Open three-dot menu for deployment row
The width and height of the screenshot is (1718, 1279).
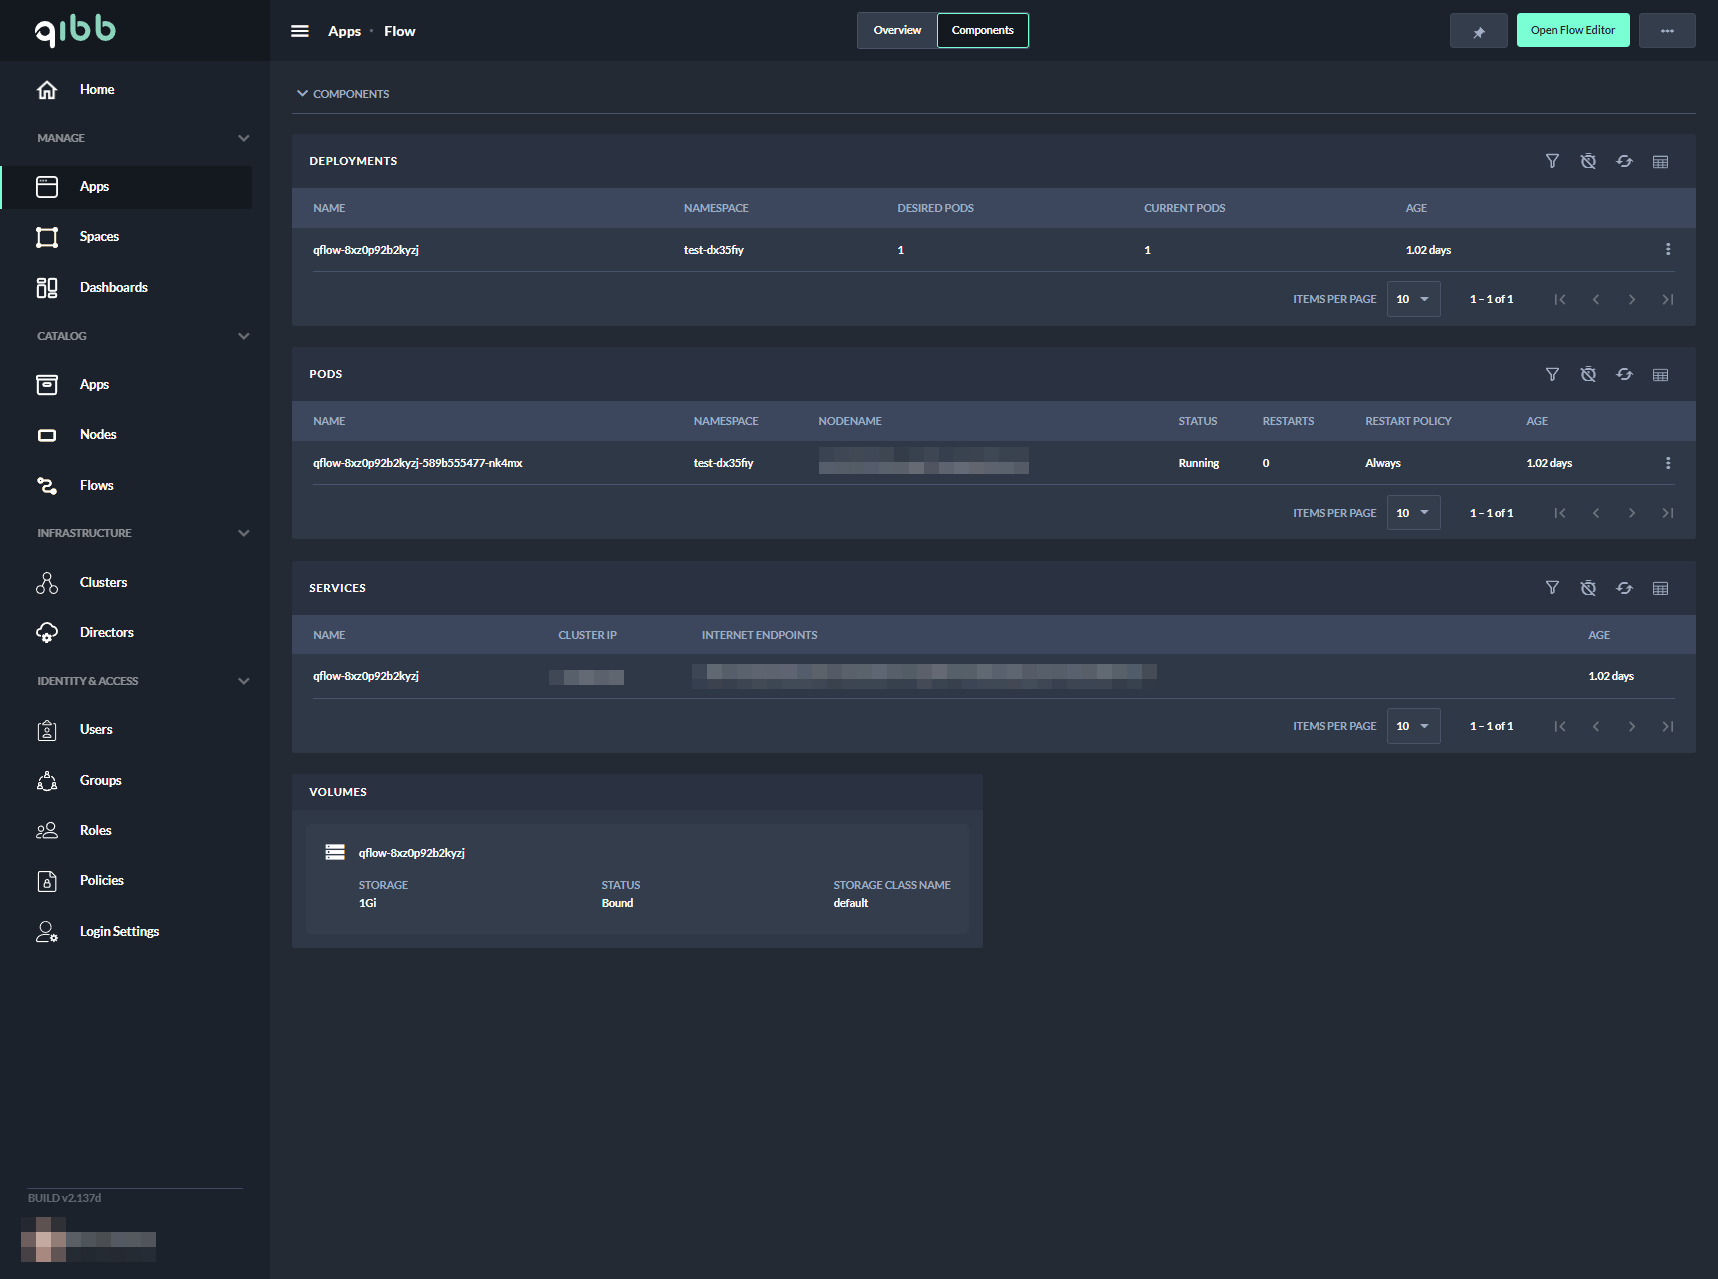1667,250
